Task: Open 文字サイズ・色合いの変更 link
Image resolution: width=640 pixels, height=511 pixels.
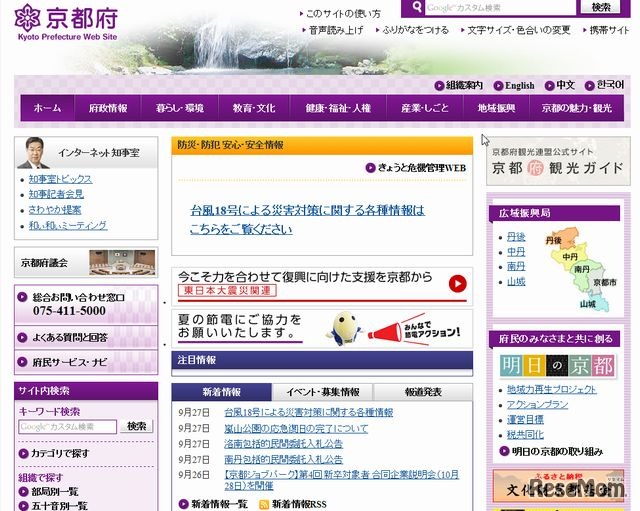Action: tap(518, 30)
